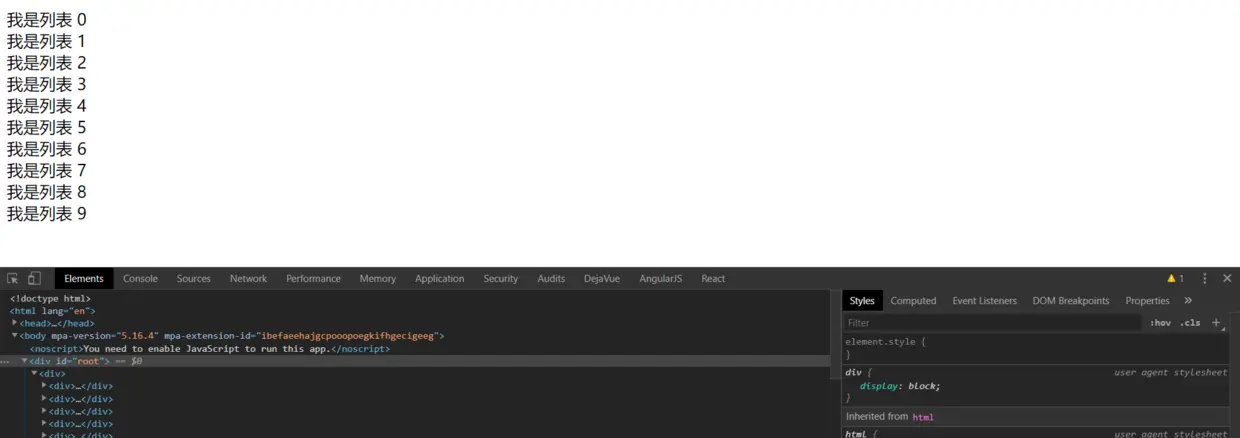This screenshot has width=1240, height=438.
Task: Click list item 我是列表 4
Action: 47,105
